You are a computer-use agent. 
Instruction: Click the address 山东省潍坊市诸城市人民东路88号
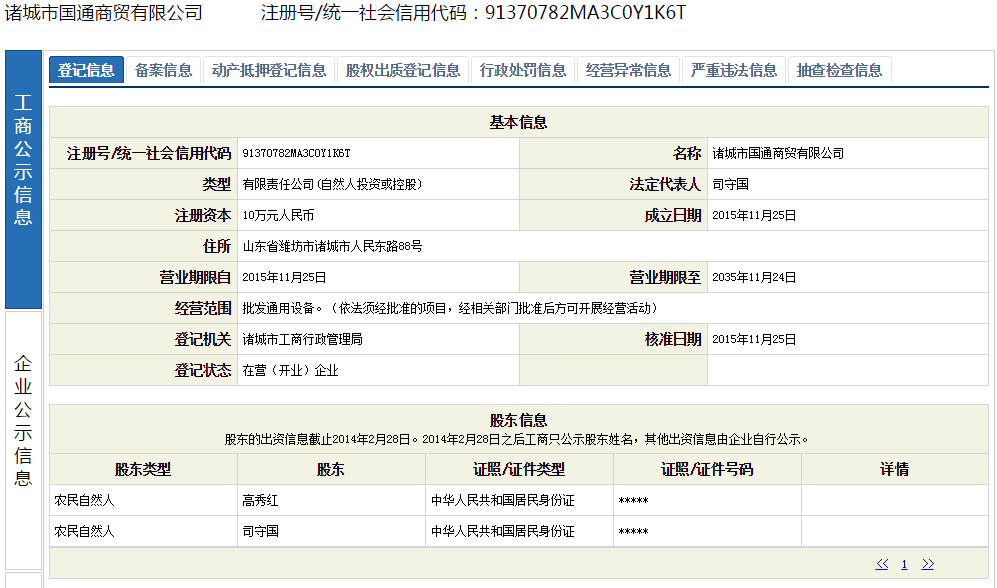tap(332, 246)
